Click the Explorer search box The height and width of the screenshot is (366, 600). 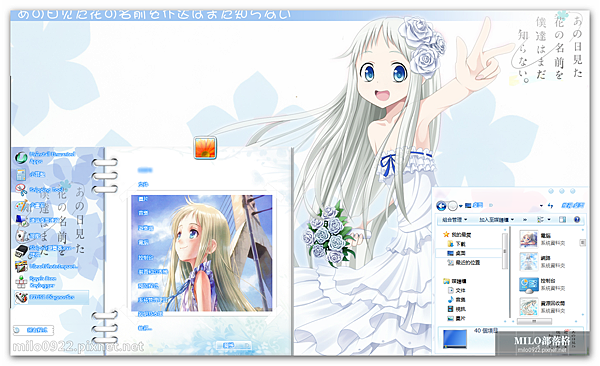[x=572, y=206]
